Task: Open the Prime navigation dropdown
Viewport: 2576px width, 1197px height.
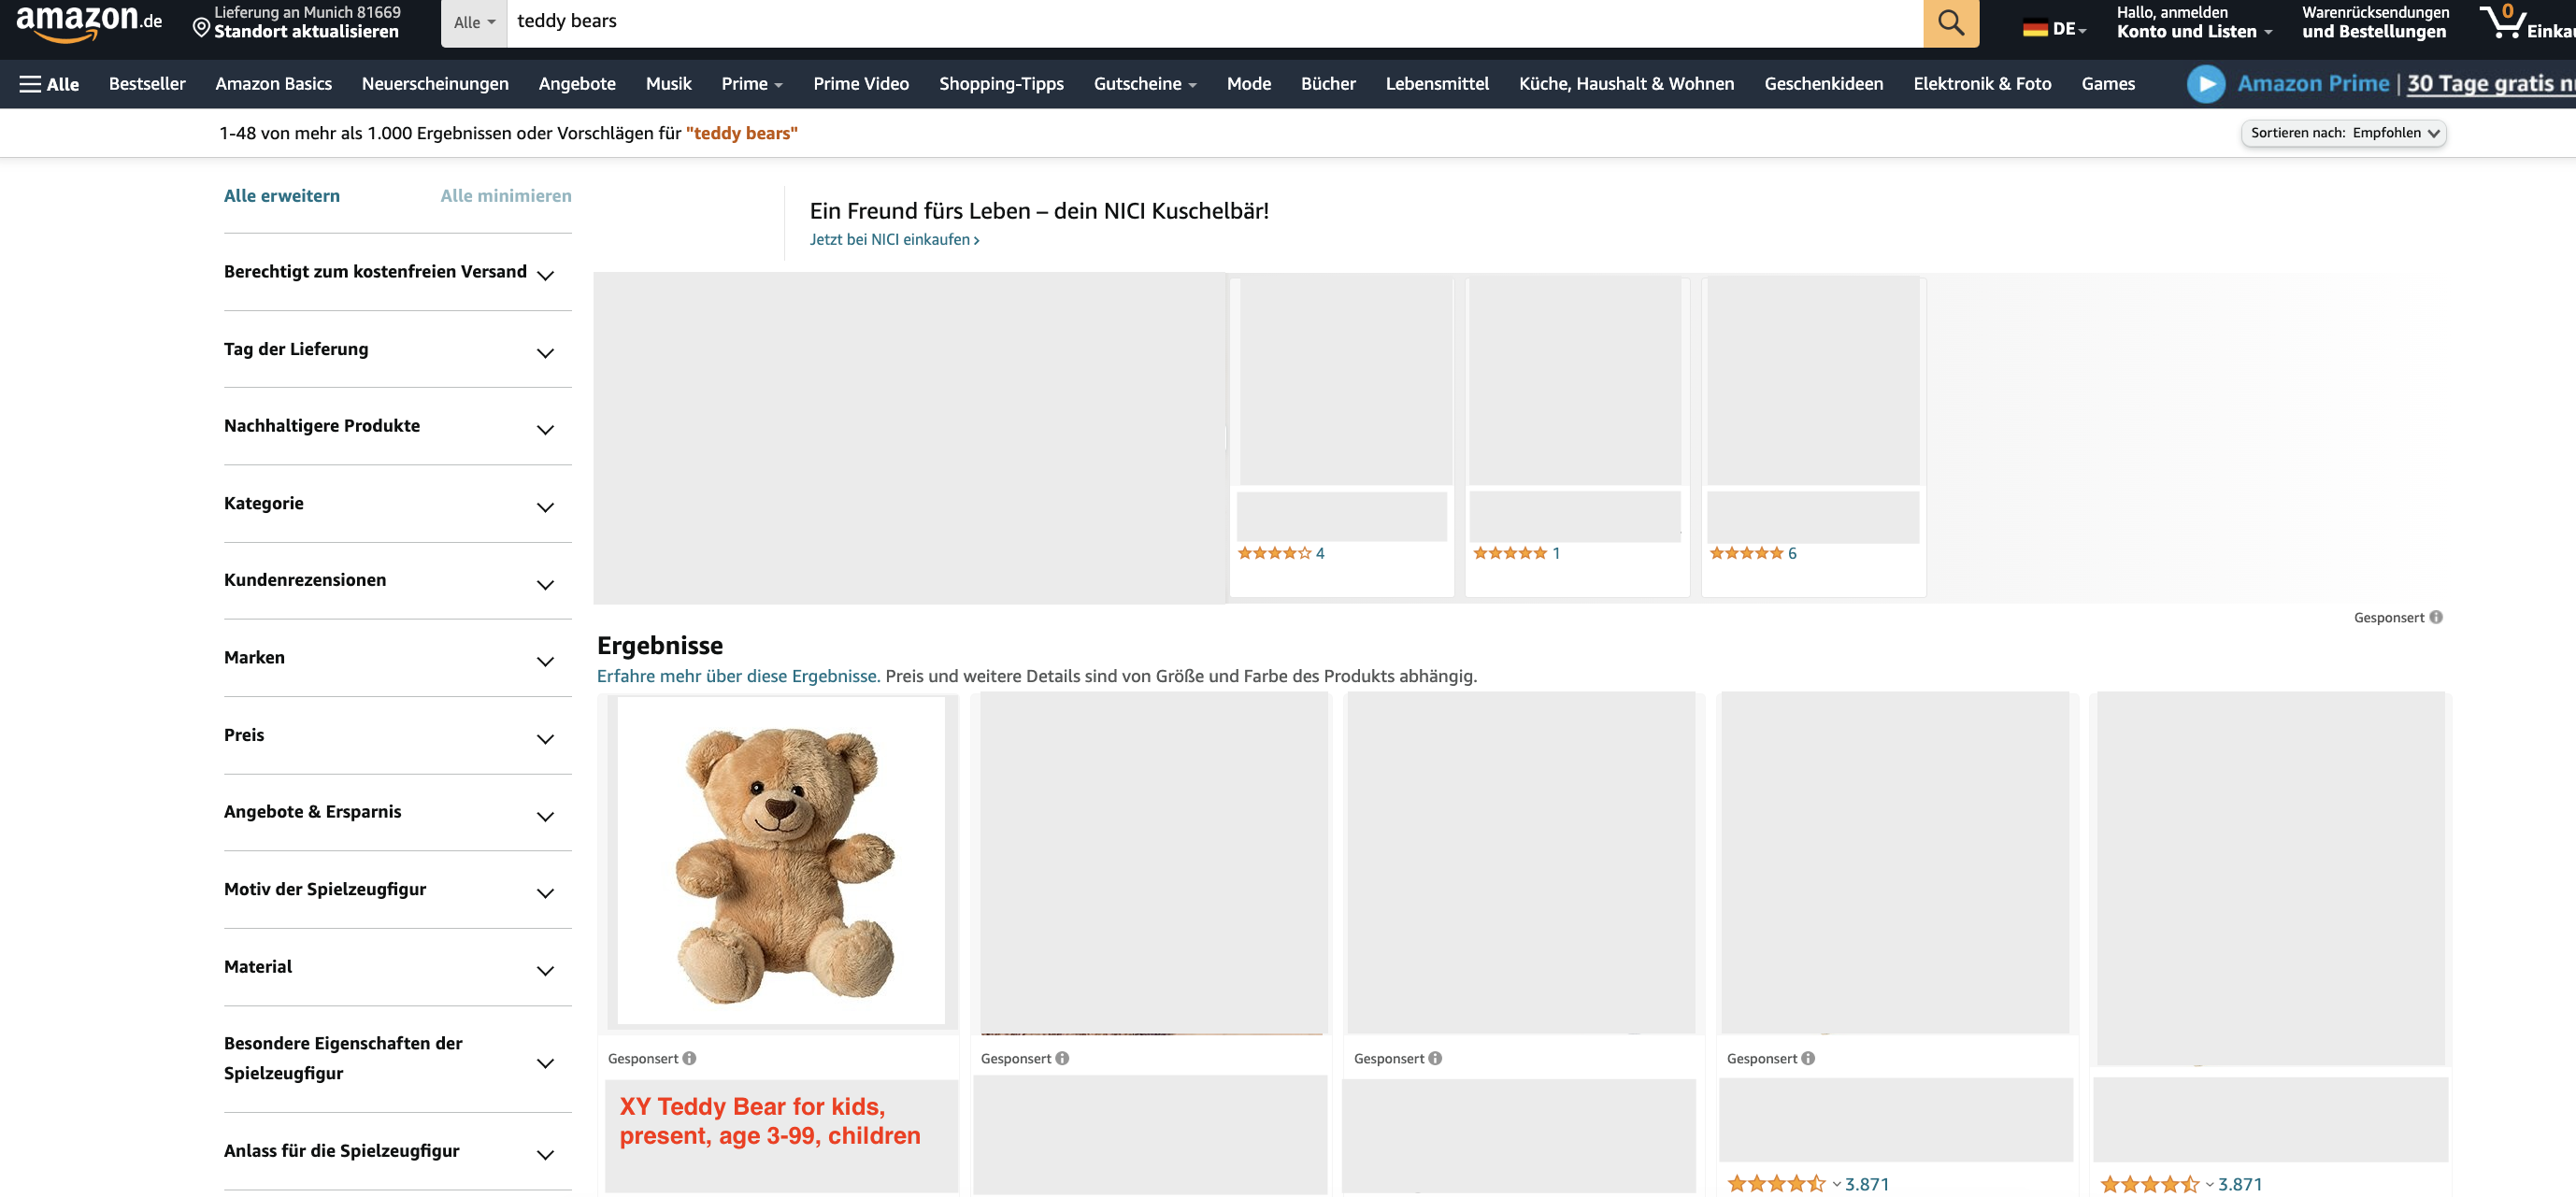Action: pos(752,84)
